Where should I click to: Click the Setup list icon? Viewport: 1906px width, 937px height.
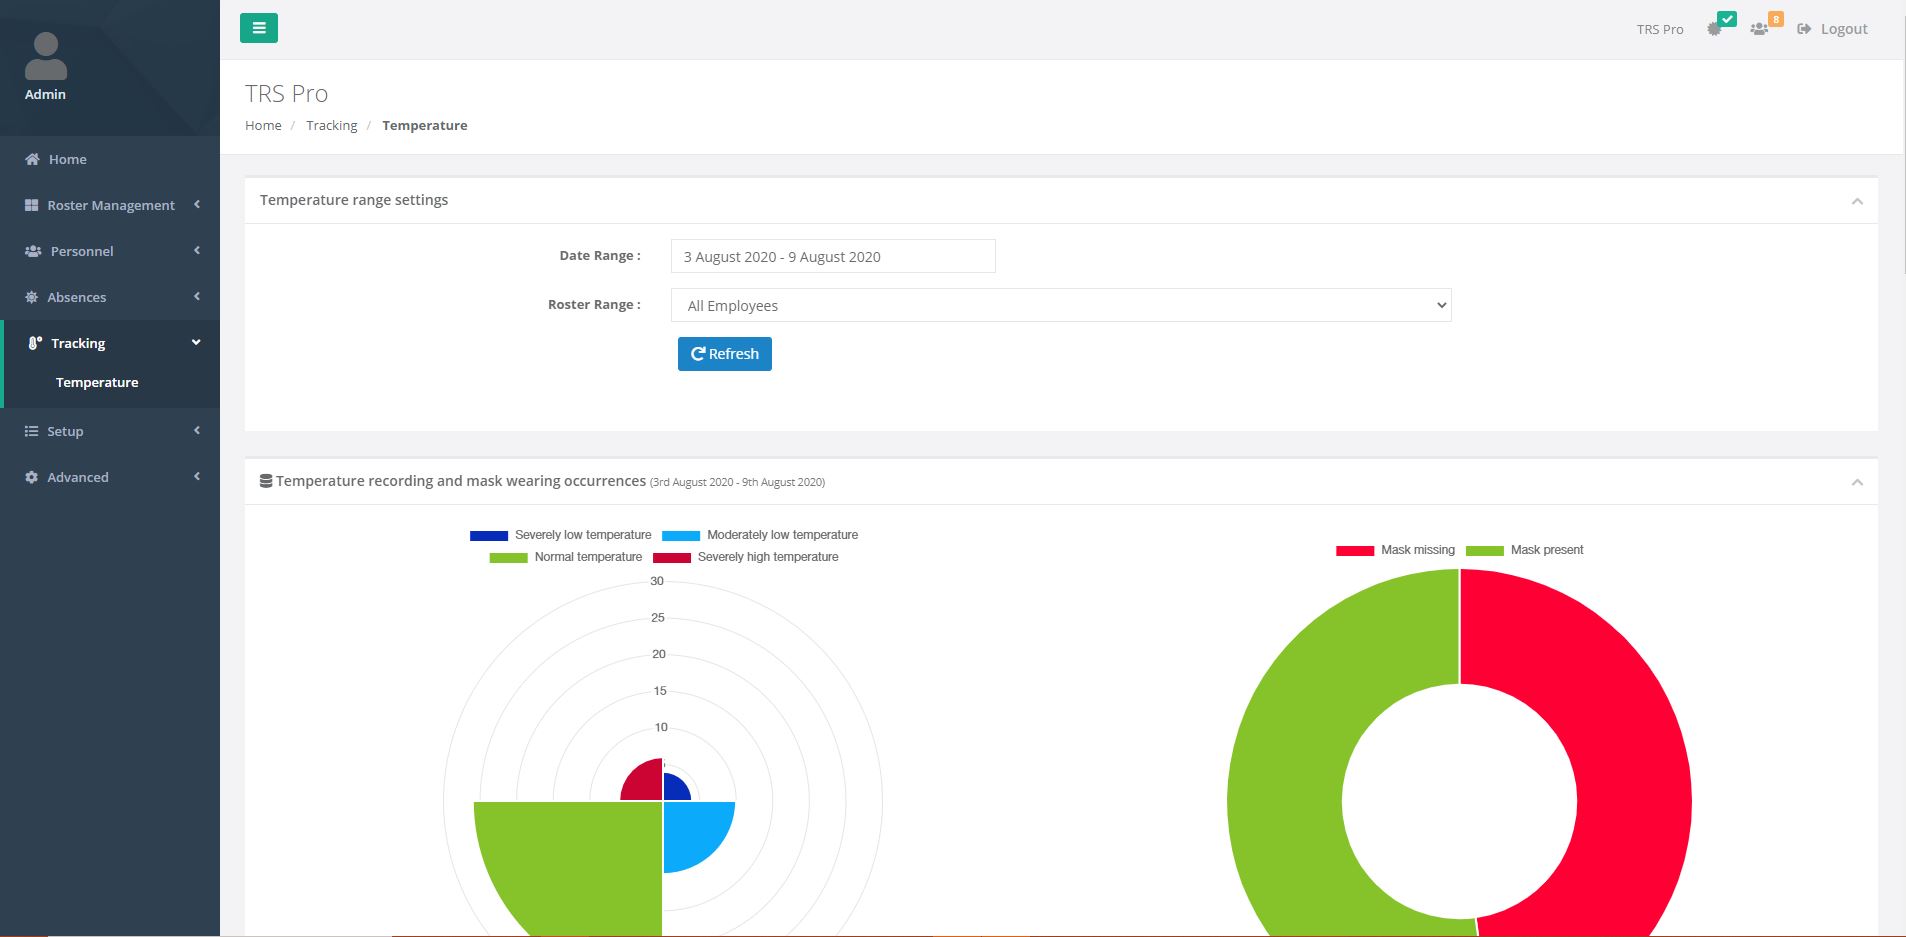pyautogui.click(x=31, y=431)
